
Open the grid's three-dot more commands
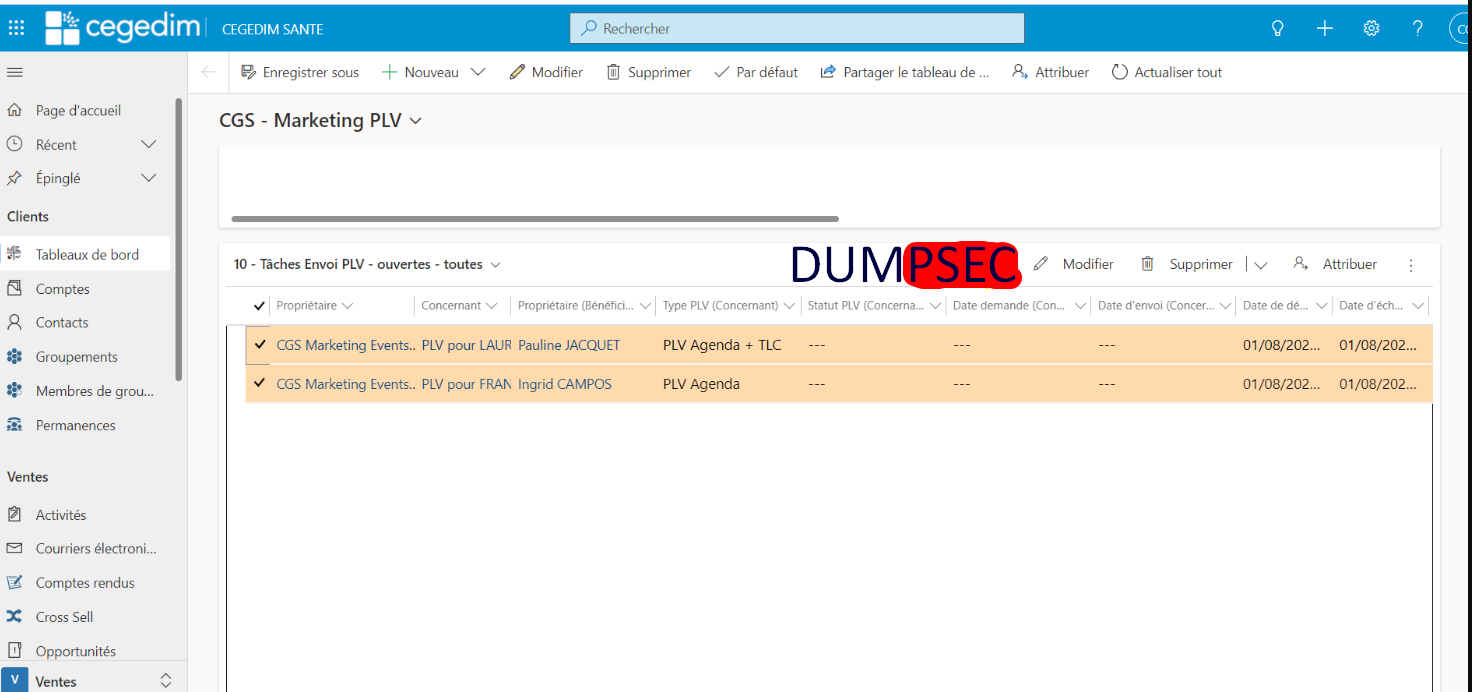1411,265
